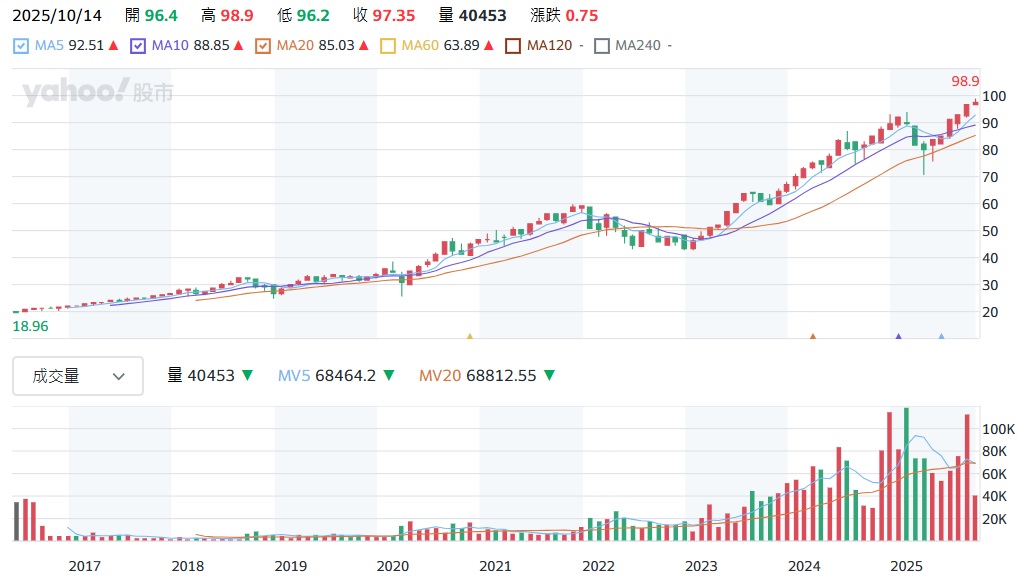This screenshot has height=579, width=1019.
Task: Enable the MA120 moving average checkbox
Action: (513, 46)
